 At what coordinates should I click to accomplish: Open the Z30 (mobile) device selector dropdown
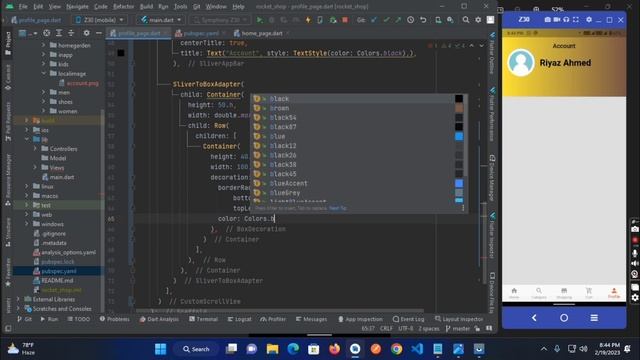[100, 20]
